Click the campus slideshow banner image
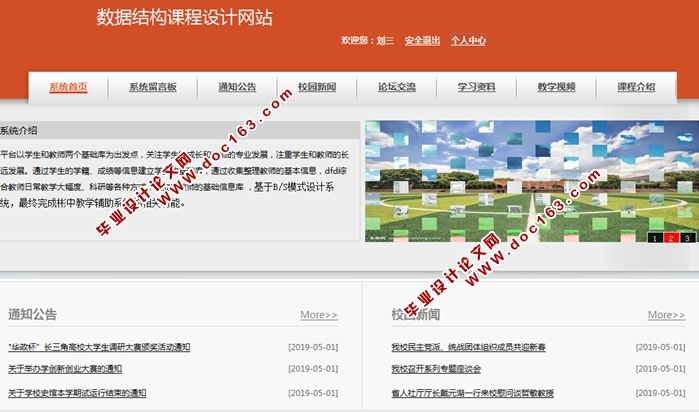 [x=530, y=180]
